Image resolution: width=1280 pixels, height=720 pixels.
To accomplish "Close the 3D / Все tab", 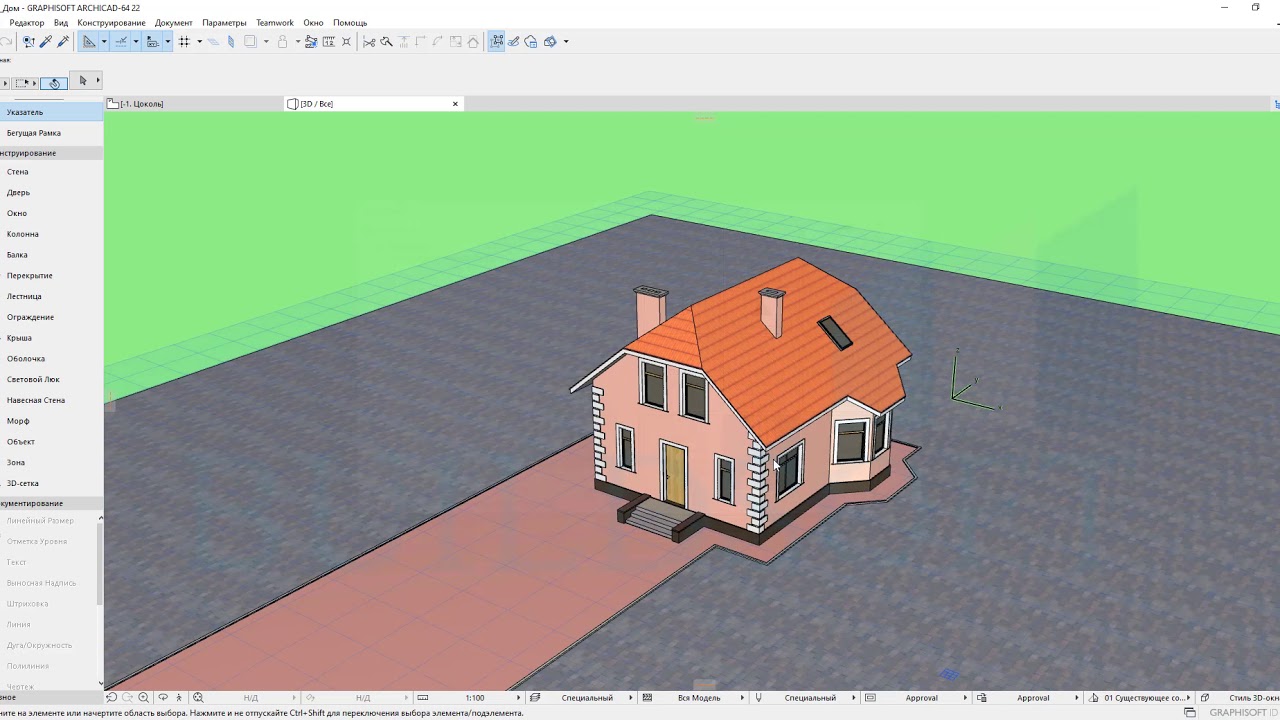I will pyautogui.click(x=455, y=104).
